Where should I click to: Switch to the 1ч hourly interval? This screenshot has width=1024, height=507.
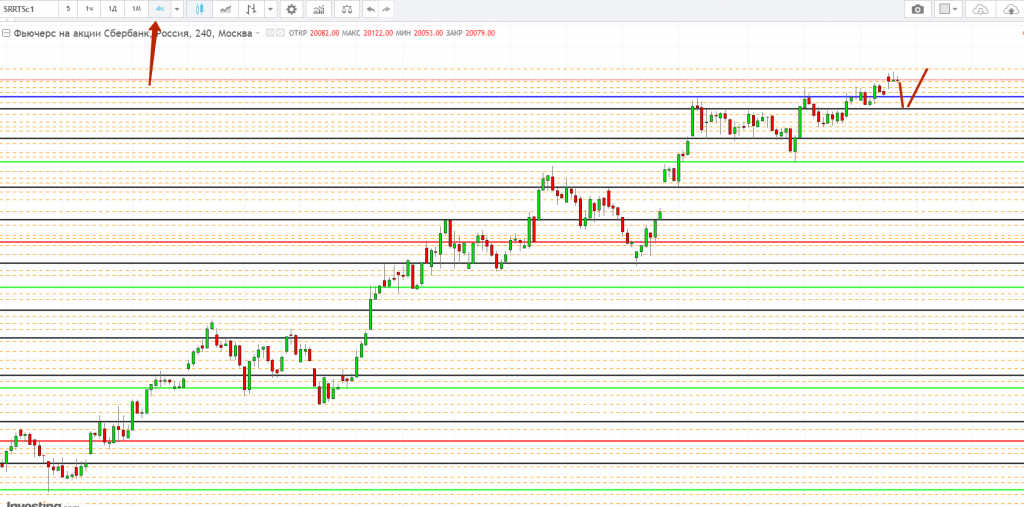[90, 9]
